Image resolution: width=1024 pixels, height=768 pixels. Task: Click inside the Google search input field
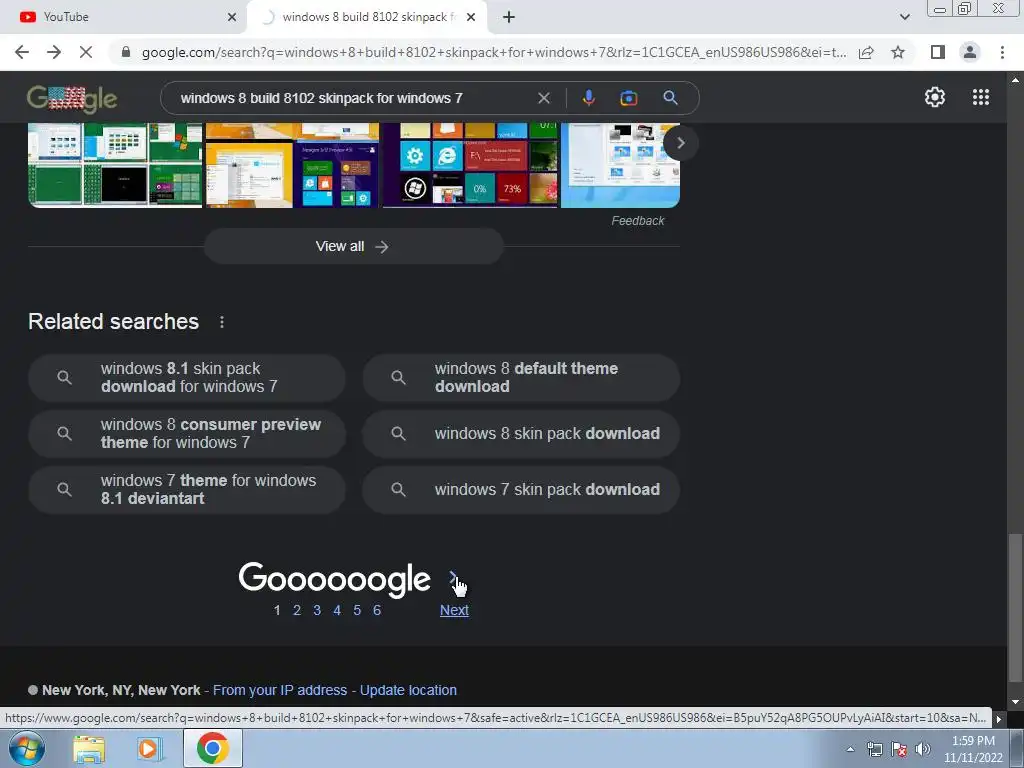(x=353, y=98)
